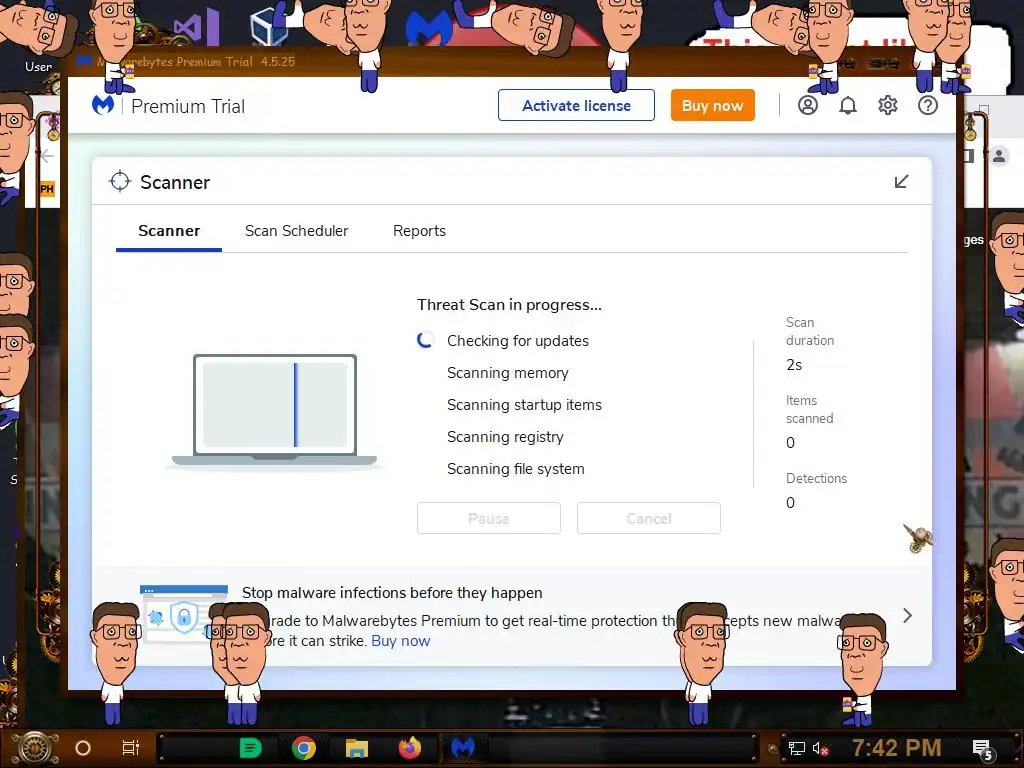Click Malwarebytes desktop shortcut icon
1024x768 pixels.
[428, 29]
